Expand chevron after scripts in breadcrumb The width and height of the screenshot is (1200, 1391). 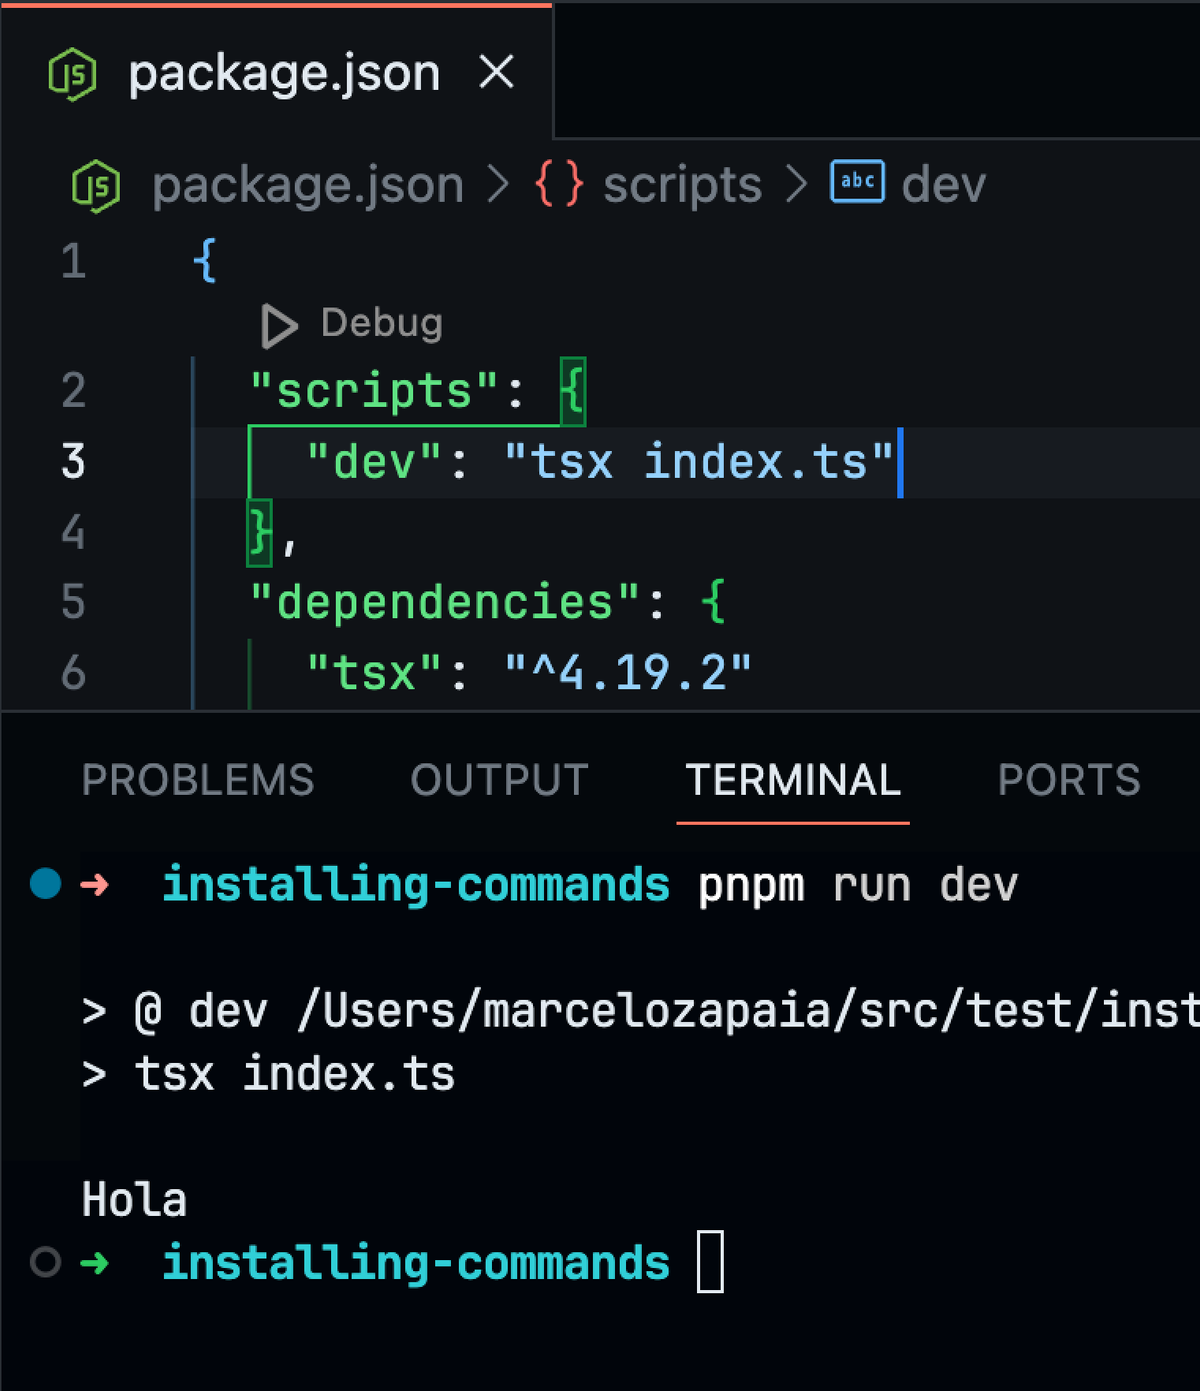796,185
